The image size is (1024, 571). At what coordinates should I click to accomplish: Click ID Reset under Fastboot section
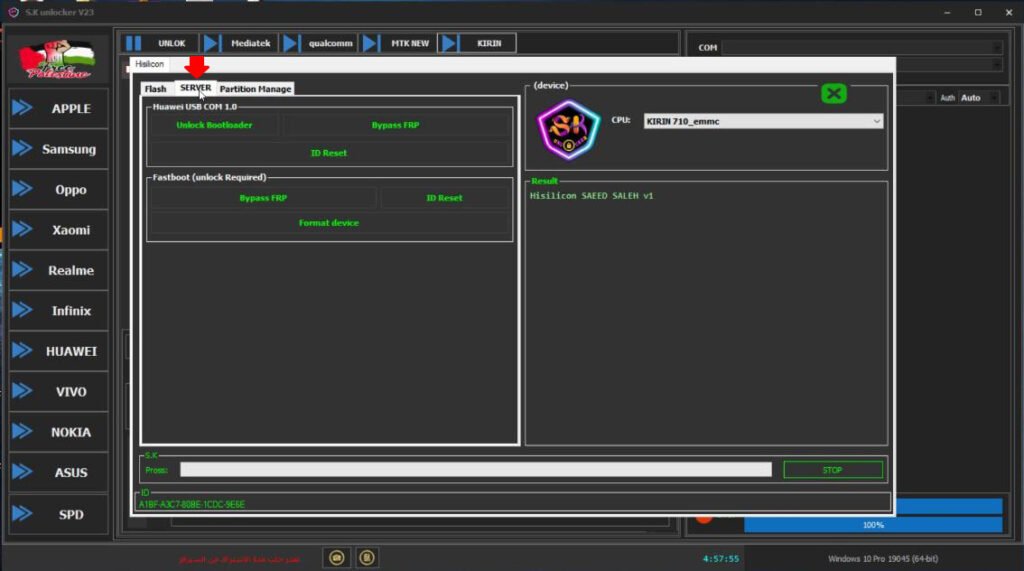[445, 197]
